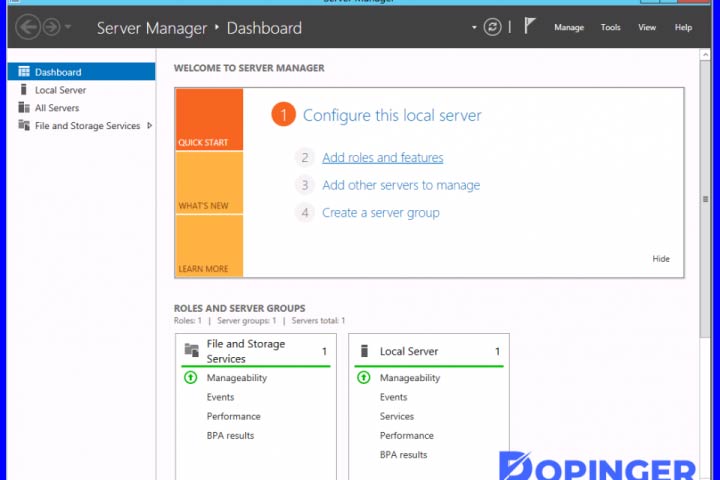Click the All Servers icon in sidebar
Screen dimensions: 720x480
[24, 107]
